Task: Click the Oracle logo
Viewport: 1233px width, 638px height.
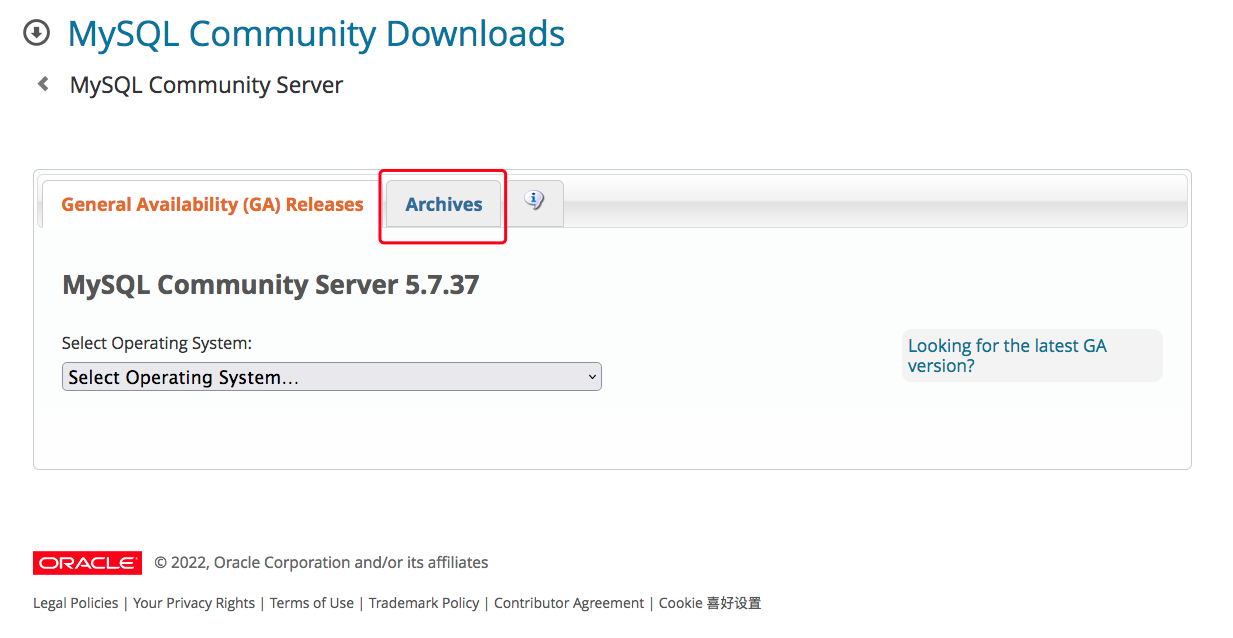Action: click(87, 563)
